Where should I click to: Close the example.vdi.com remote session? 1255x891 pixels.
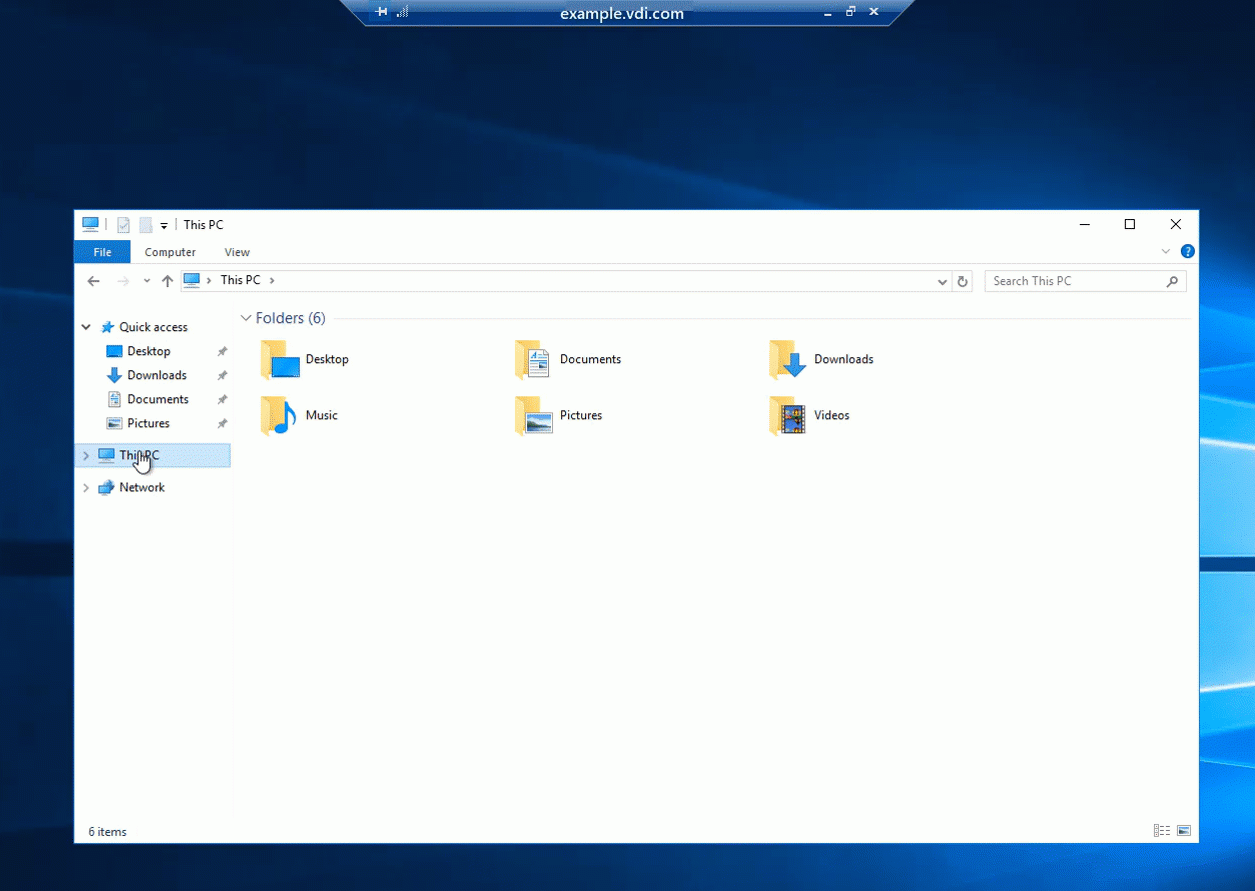point(874,12)
